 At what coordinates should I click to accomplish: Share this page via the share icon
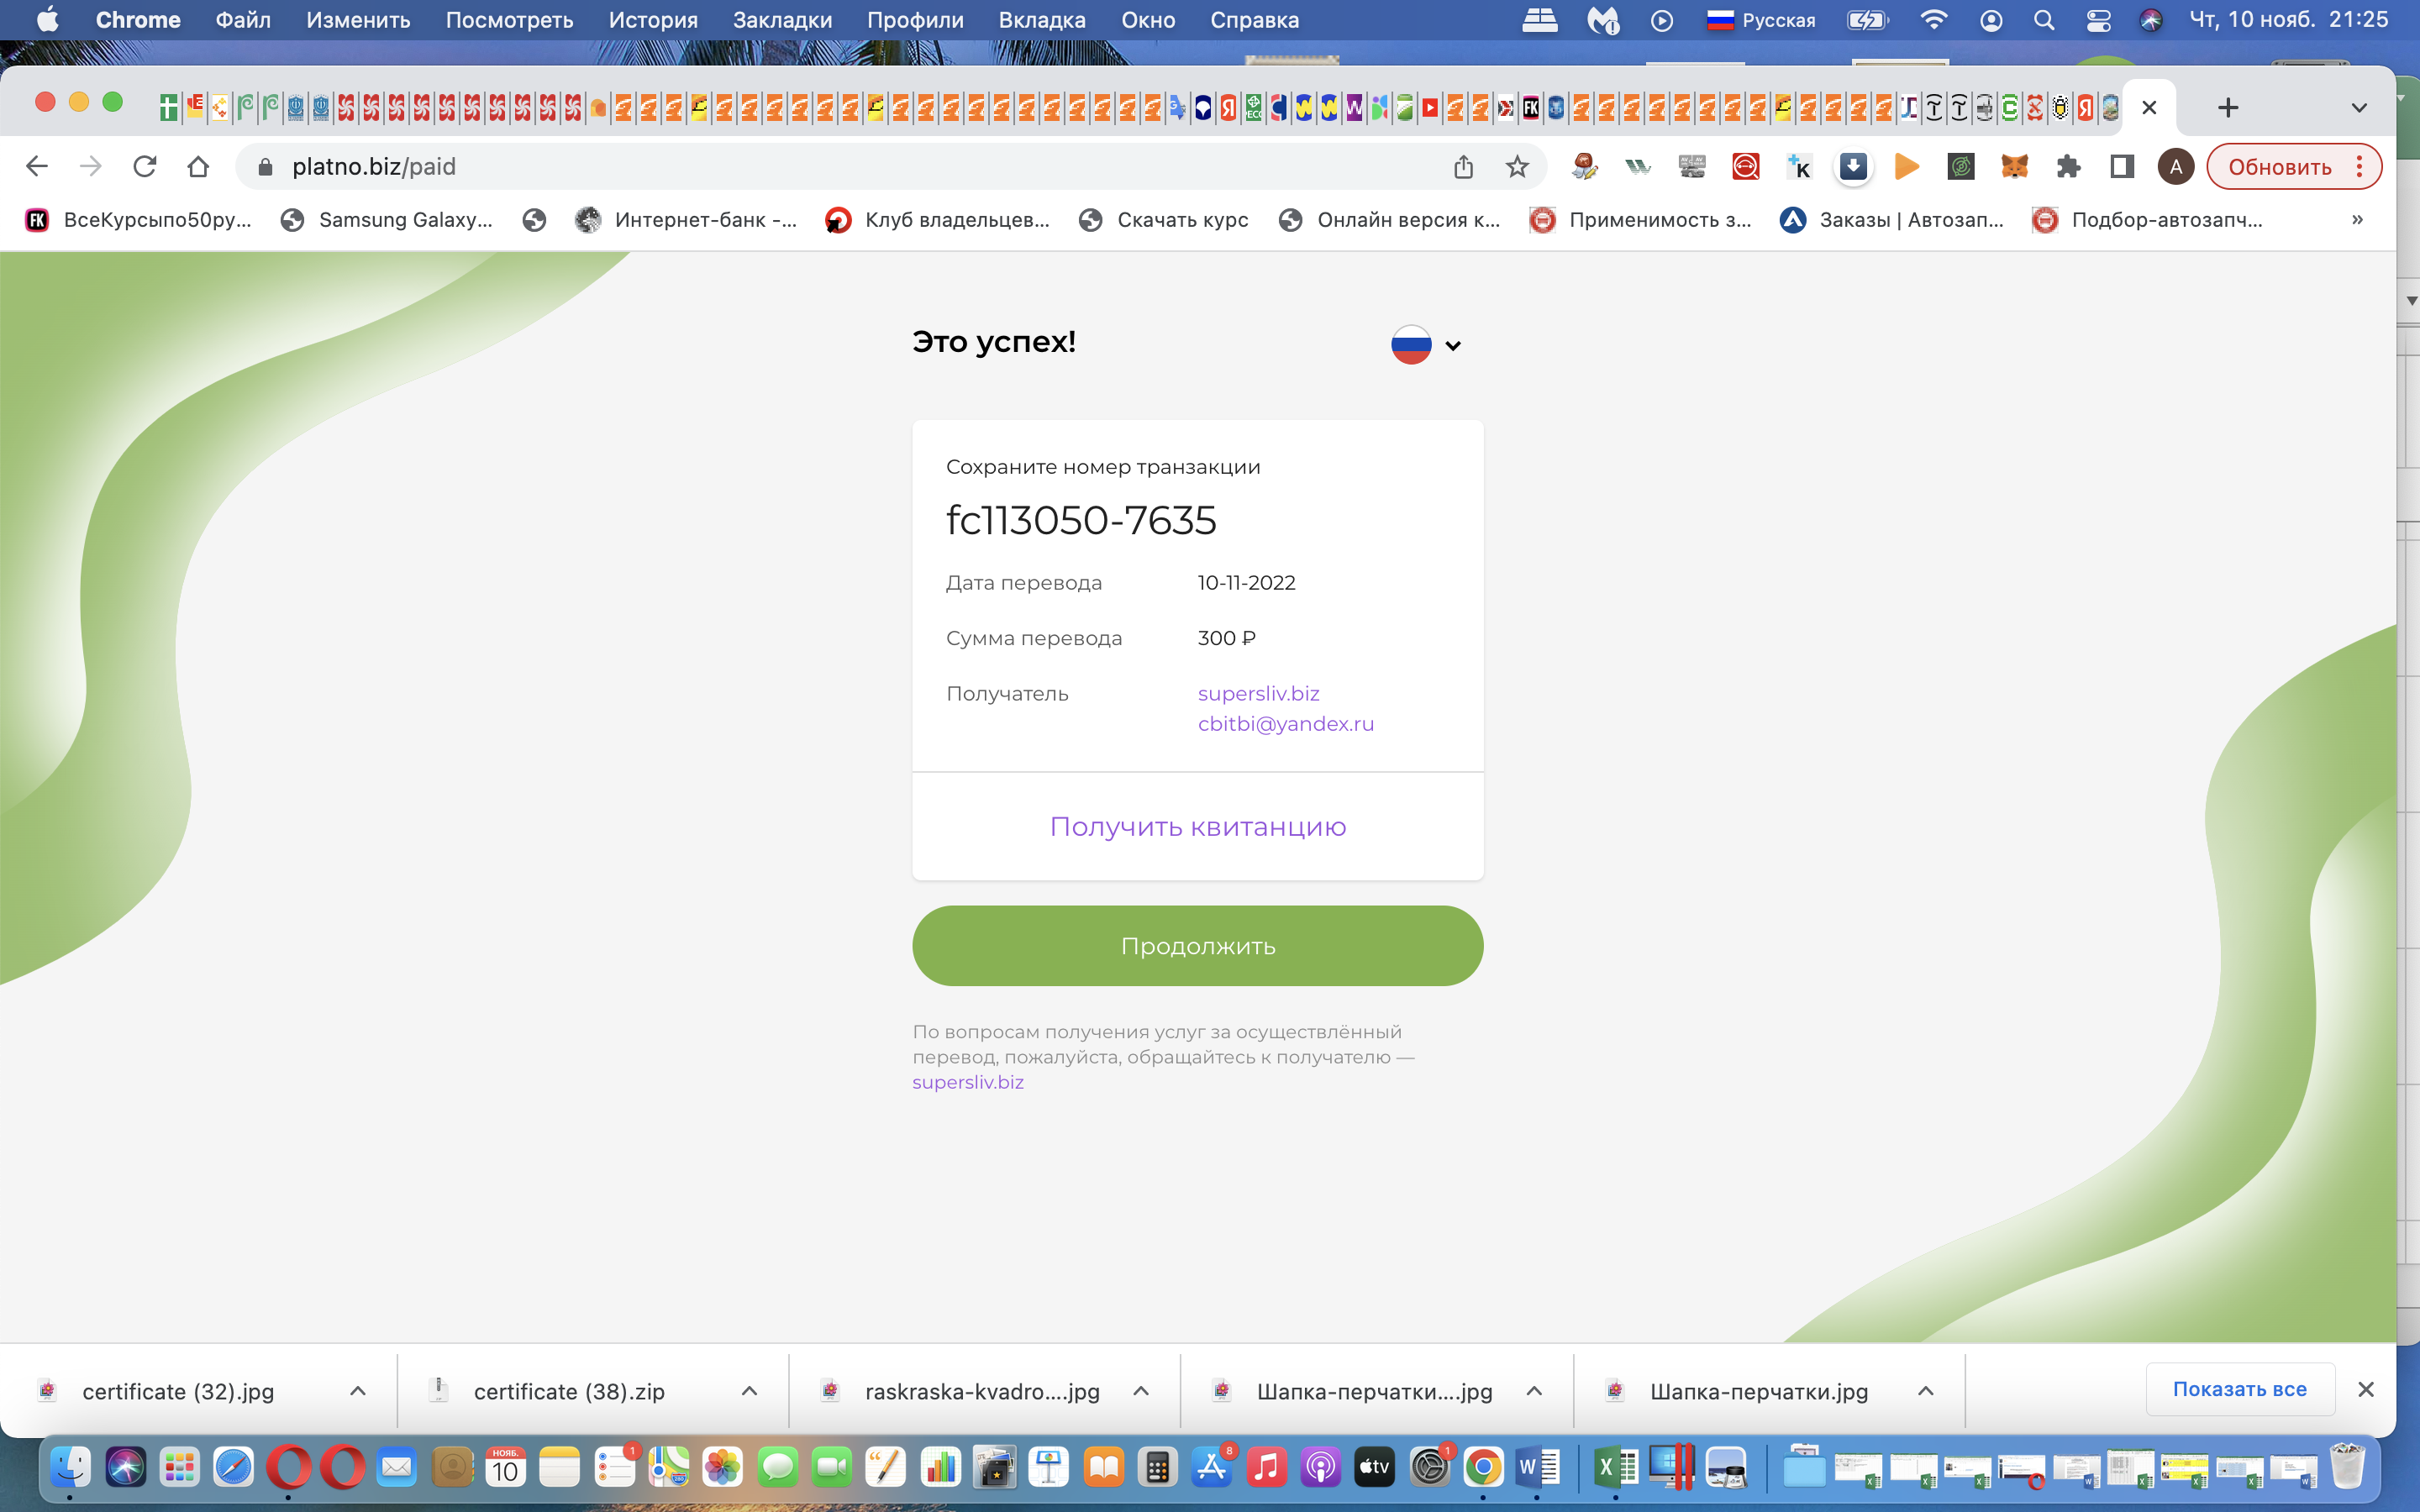[x=1463, y=166]
